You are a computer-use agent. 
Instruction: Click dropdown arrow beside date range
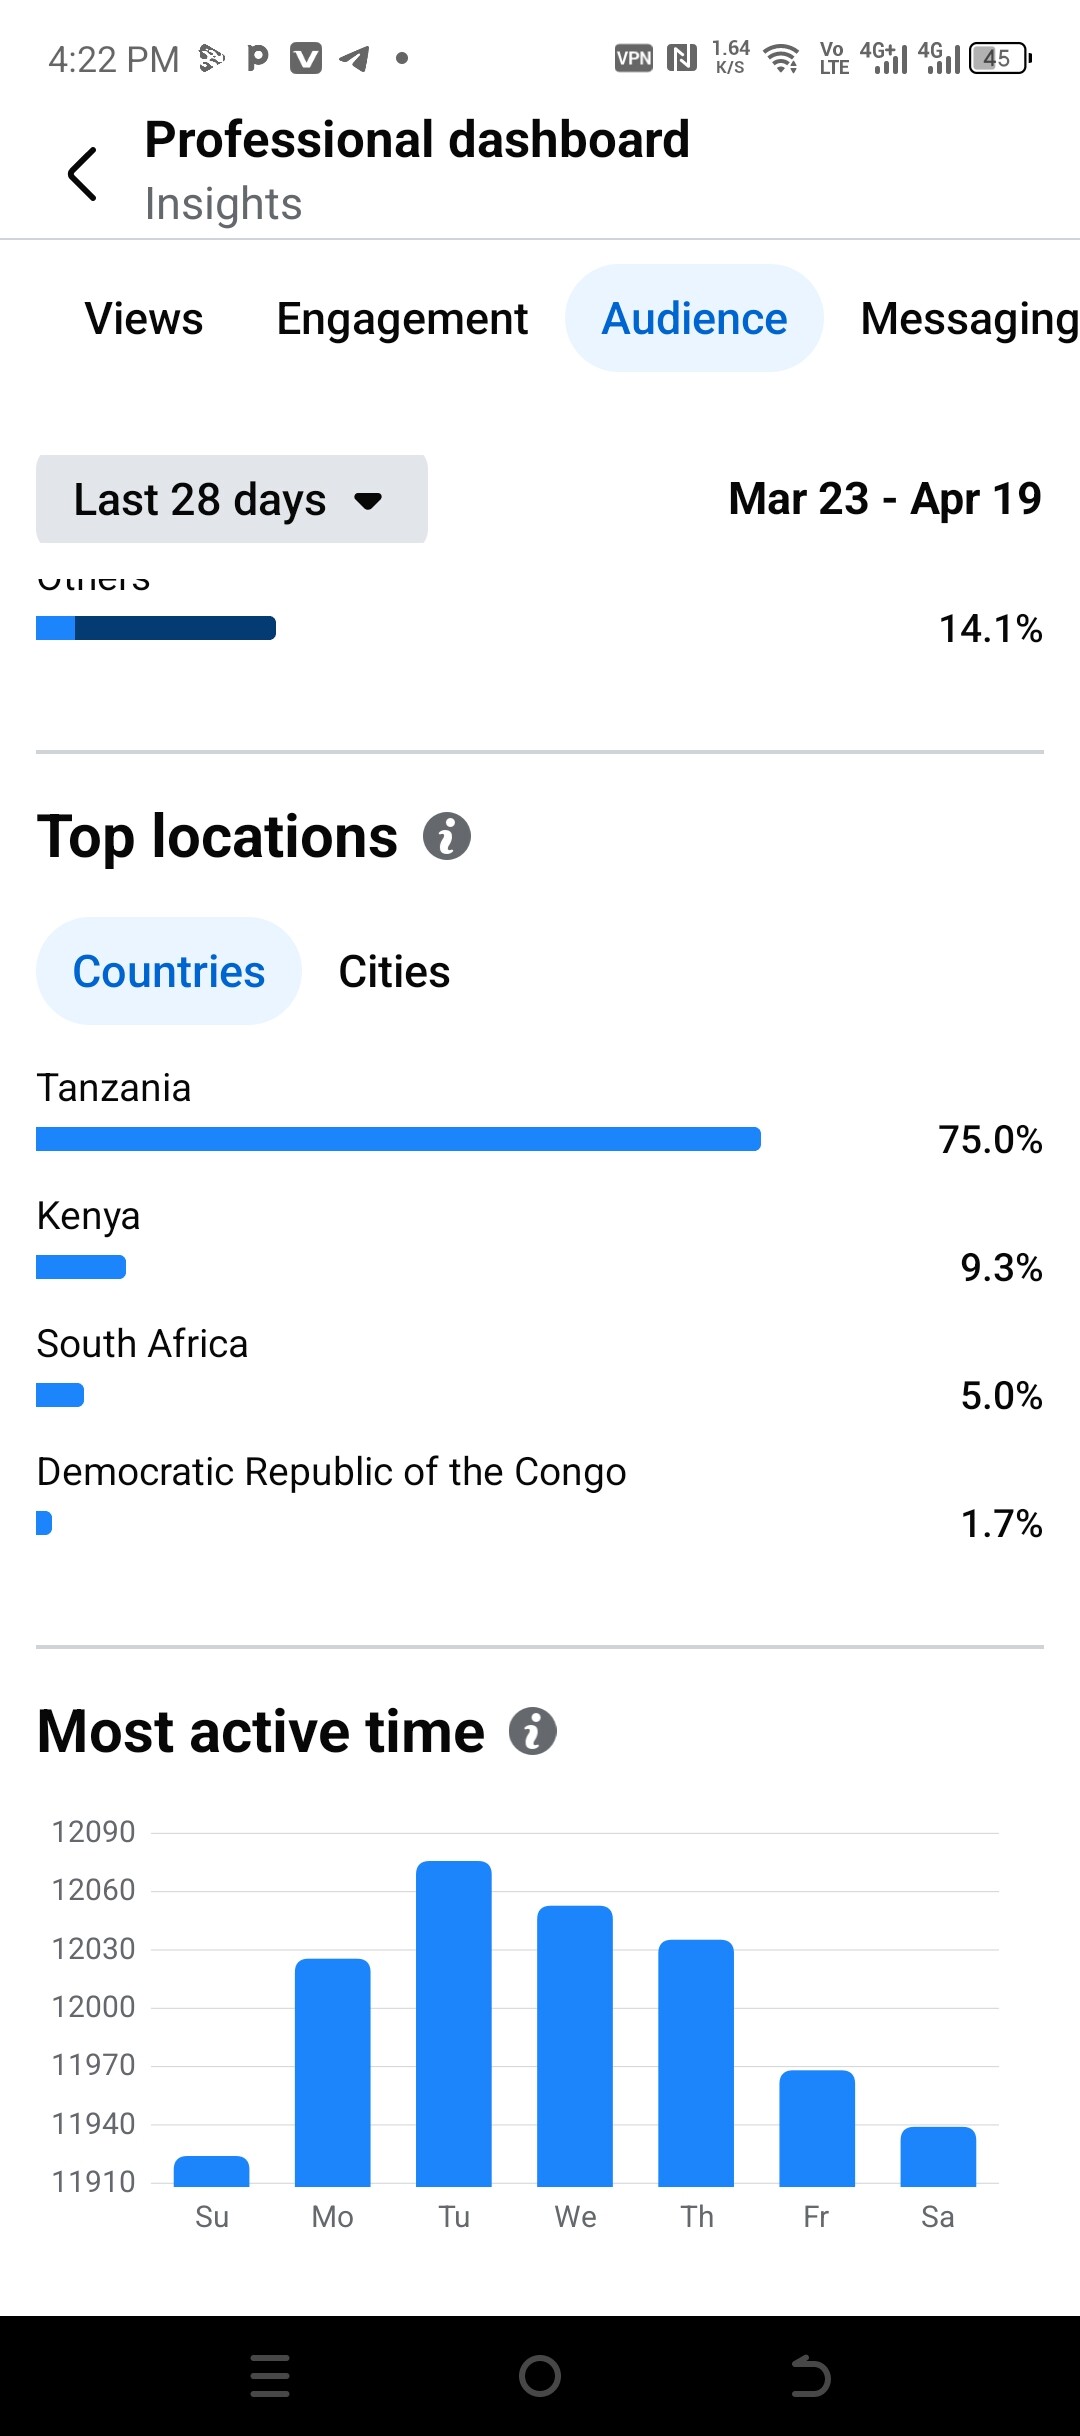click(369, 501)
